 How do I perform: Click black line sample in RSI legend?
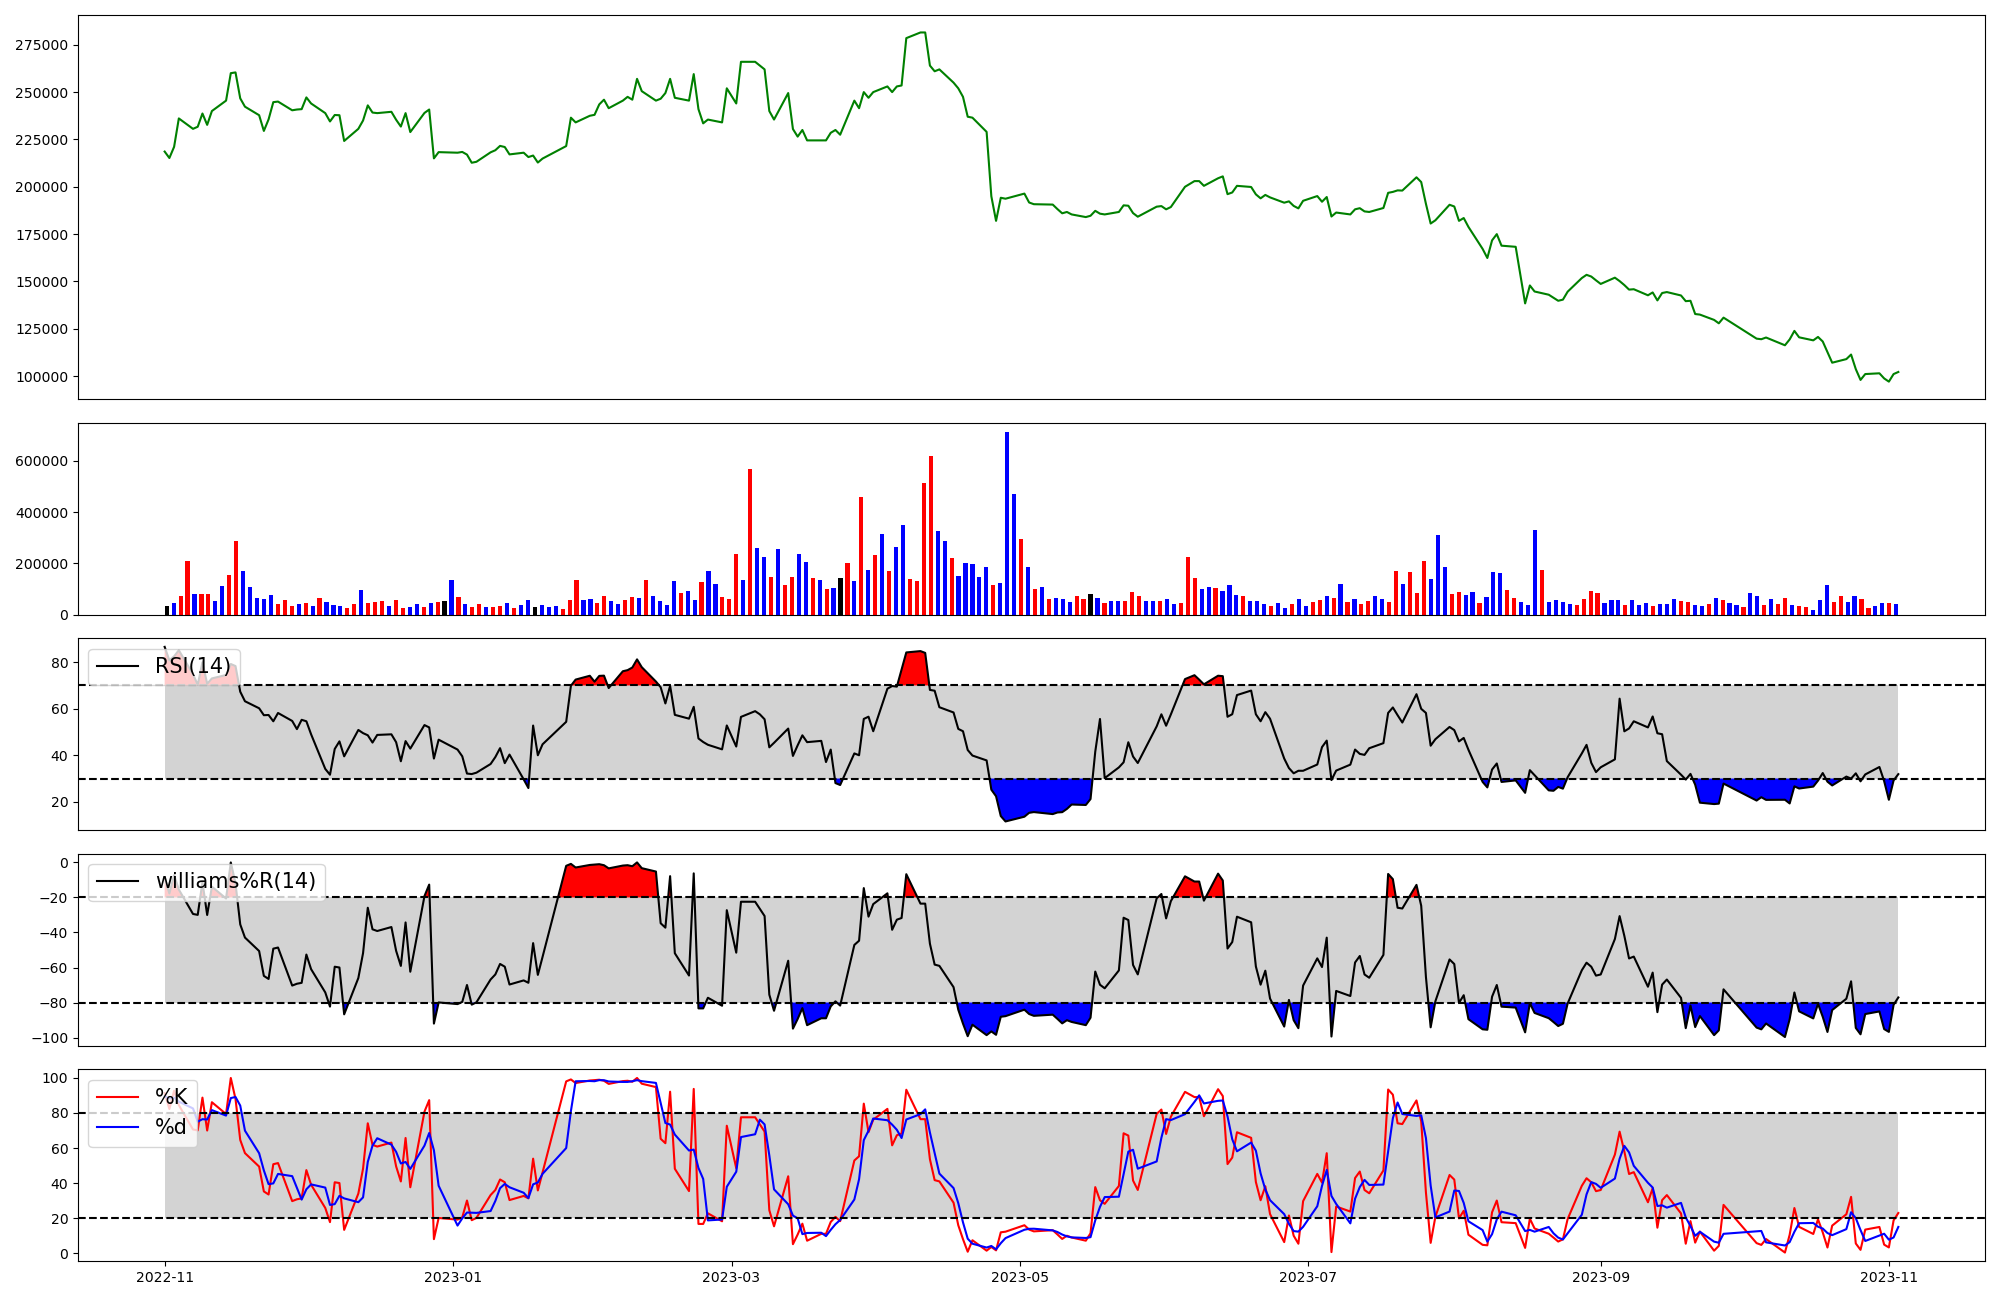[x=117, y=666]
